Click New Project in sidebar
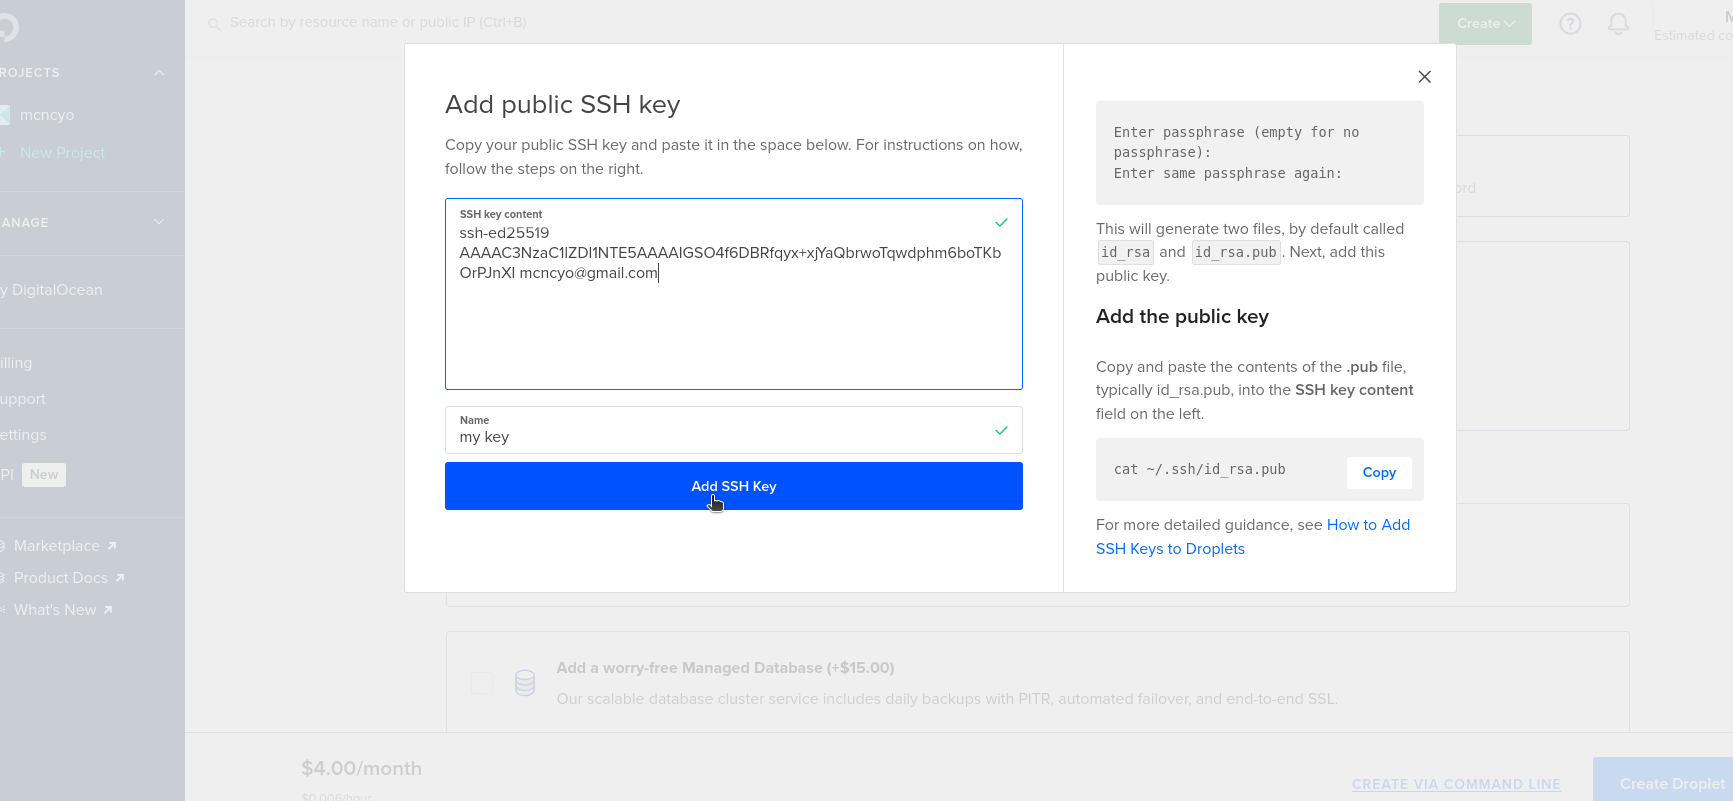The width and height of the screenshot is (1733, 801). [61, 153]
